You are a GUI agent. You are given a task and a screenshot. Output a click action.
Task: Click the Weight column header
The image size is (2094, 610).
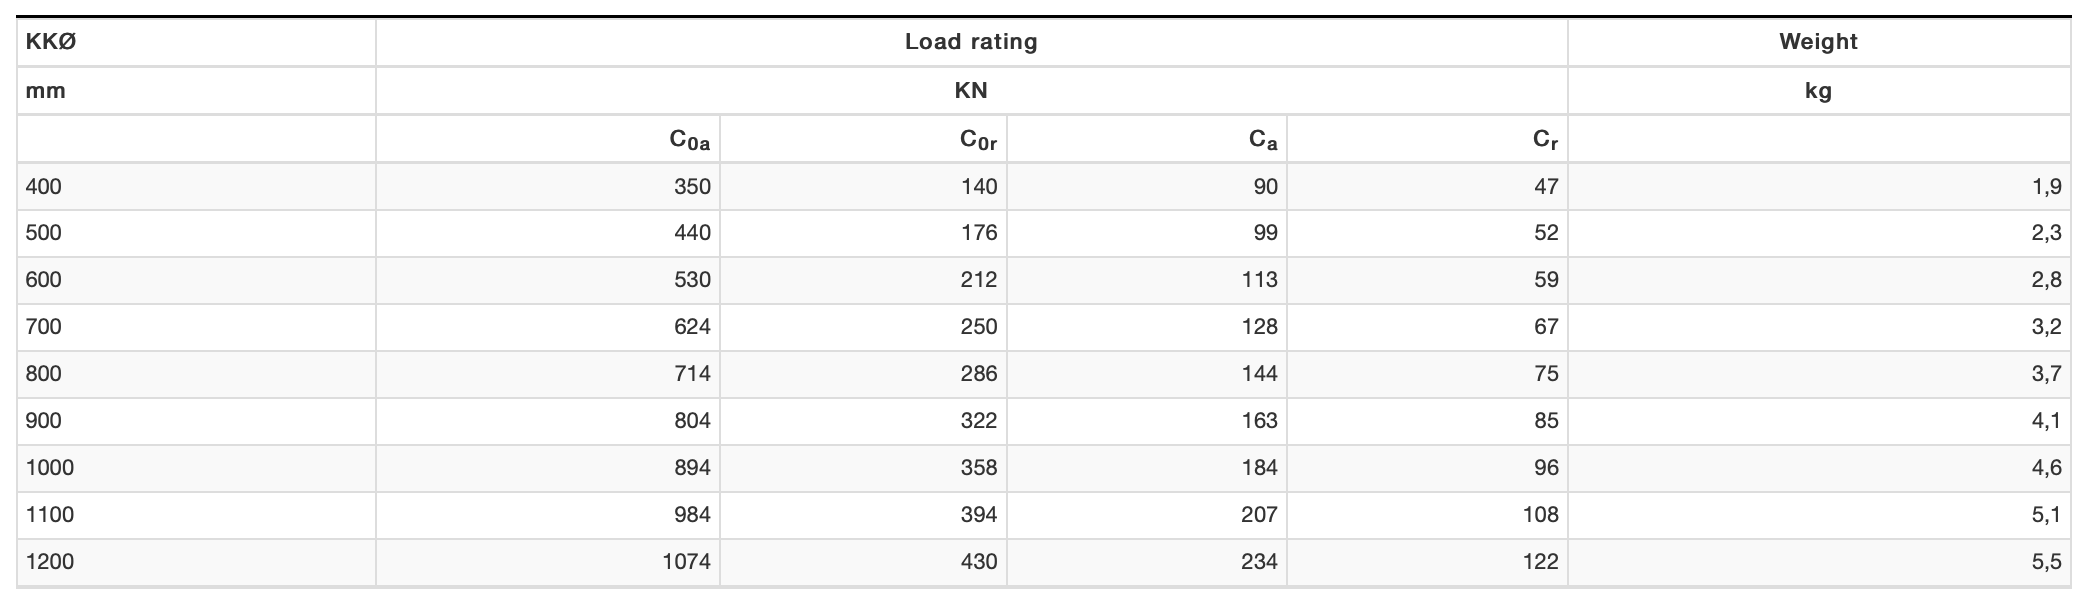(1819, 42)
